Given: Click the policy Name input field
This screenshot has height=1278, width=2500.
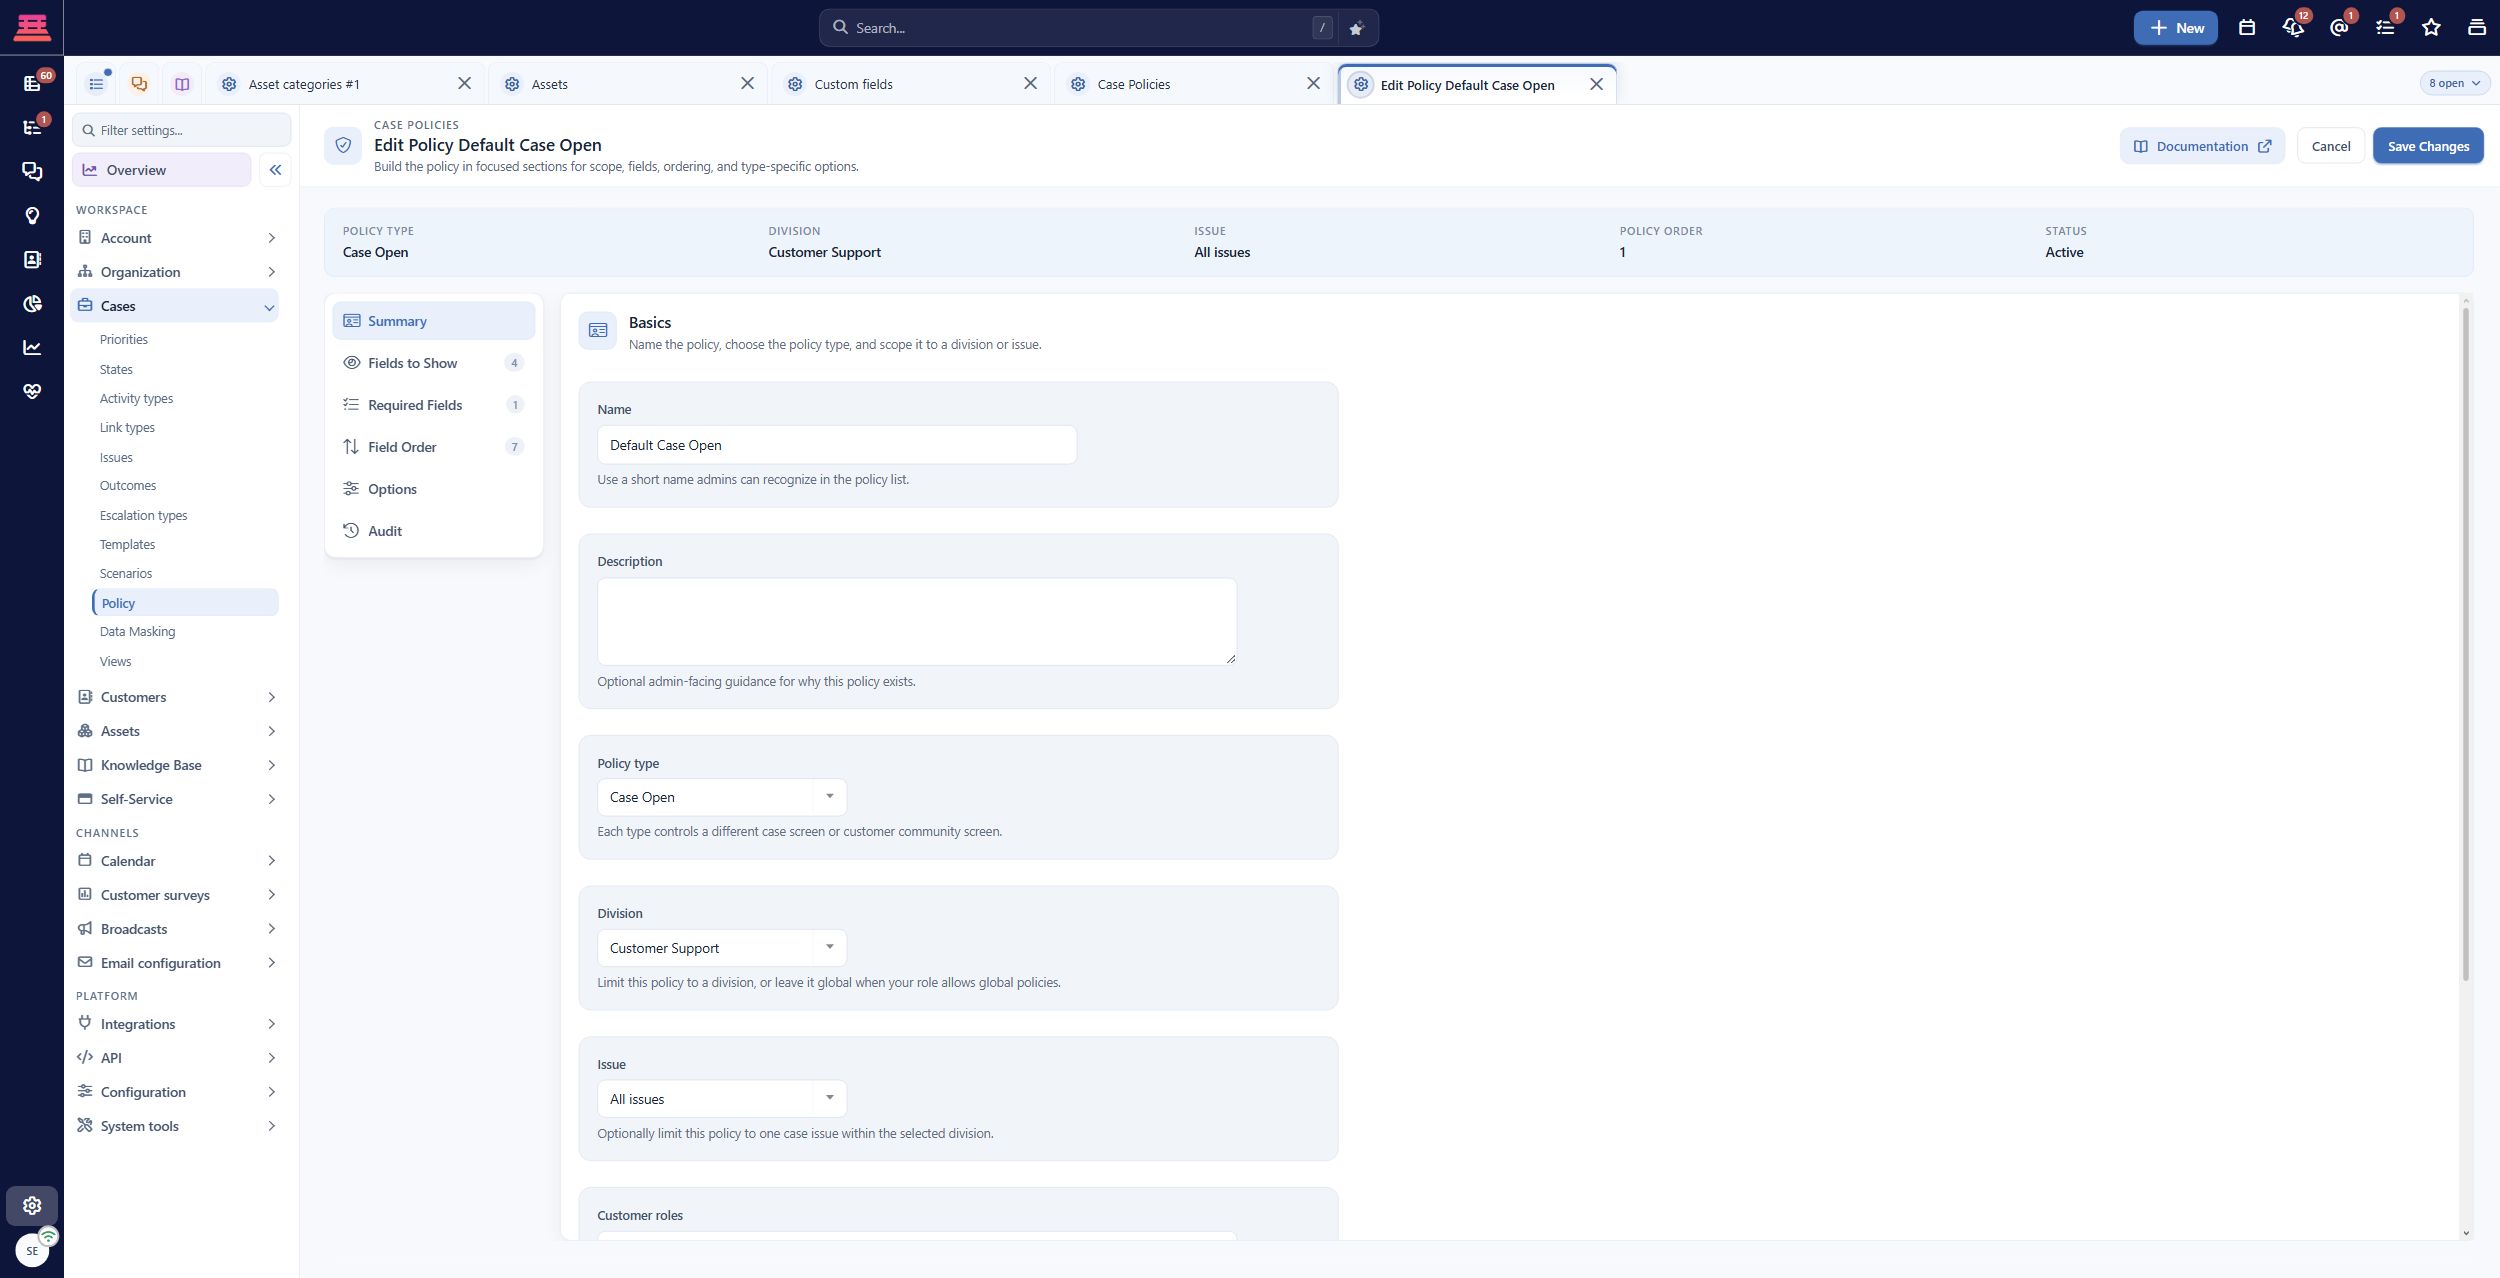Looking at the screenshot, I should pyautogui.click(x=837, y=445).
